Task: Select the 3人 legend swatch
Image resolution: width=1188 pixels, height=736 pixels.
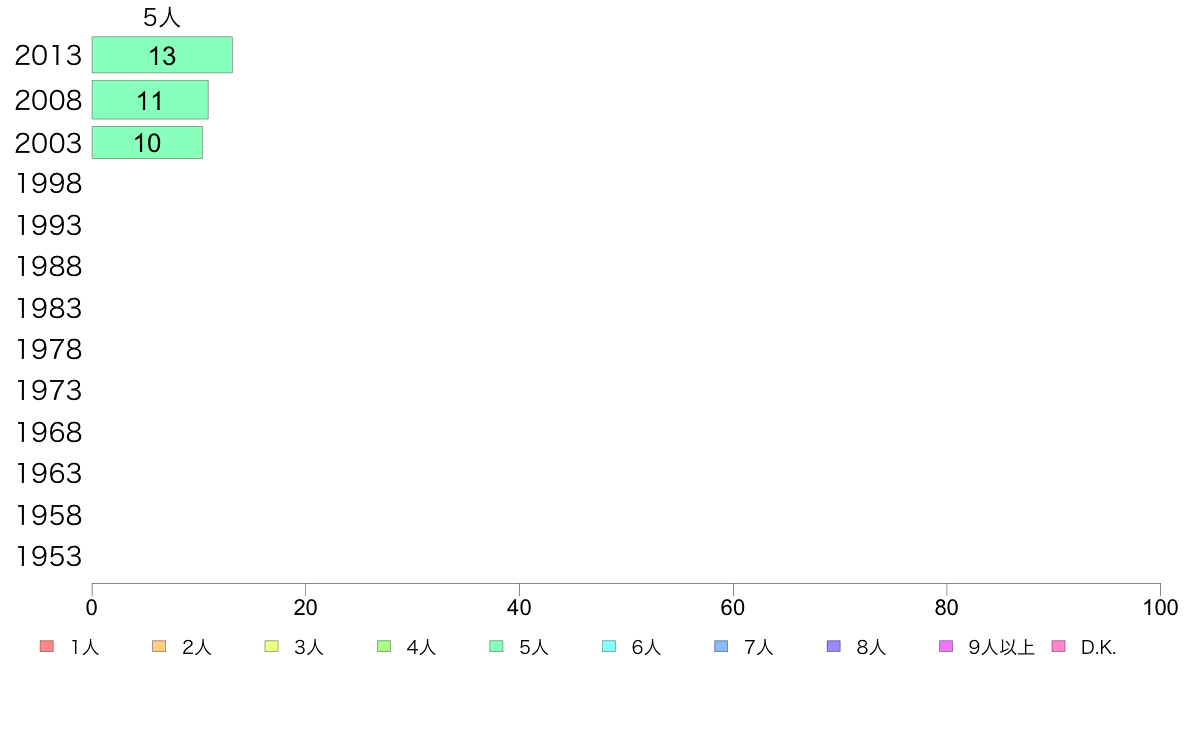Action: click(271, 647)
